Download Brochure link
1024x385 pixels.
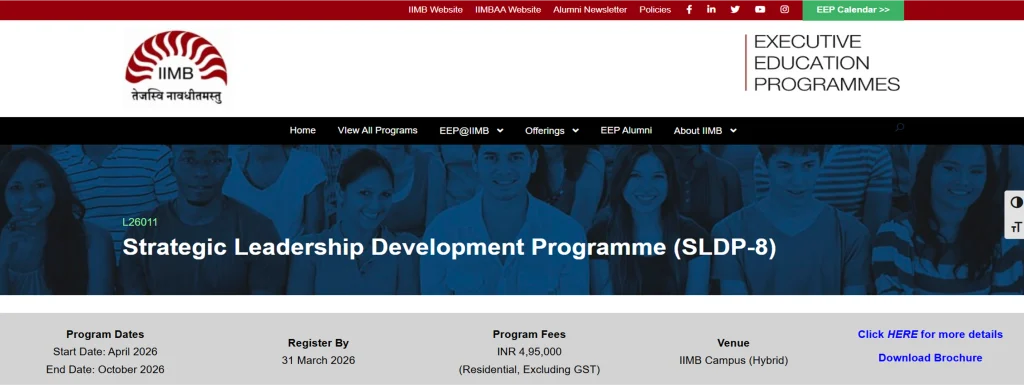pyautogui.click(x=930, y=358)
